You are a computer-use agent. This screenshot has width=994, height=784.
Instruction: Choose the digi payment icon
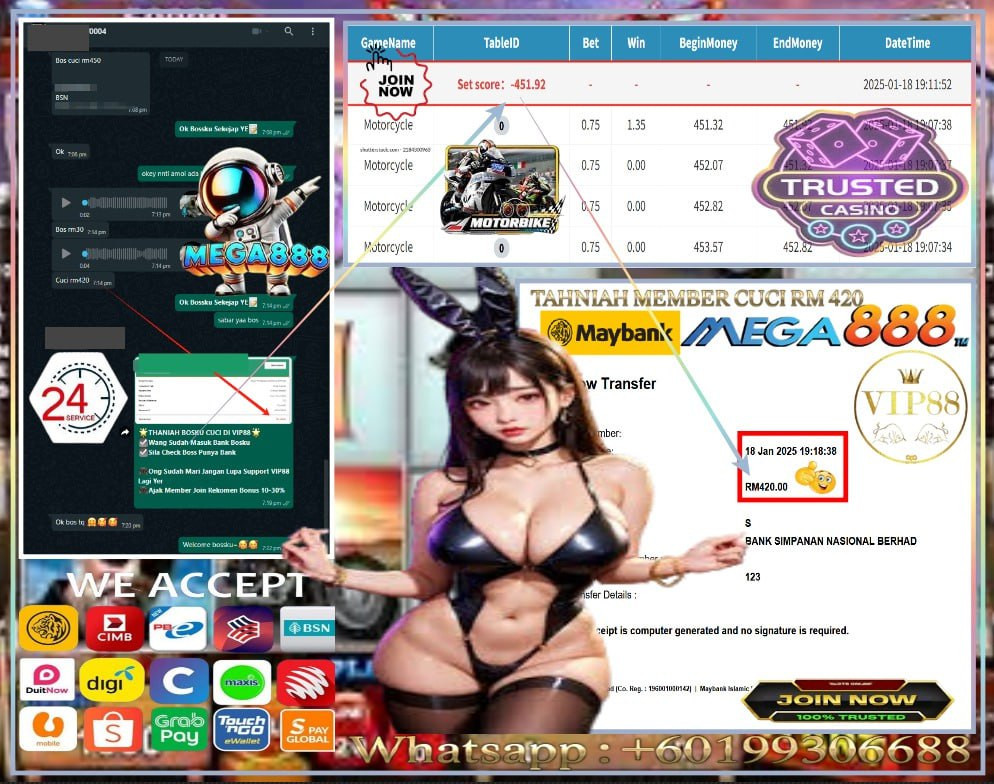tap(112, 681)
